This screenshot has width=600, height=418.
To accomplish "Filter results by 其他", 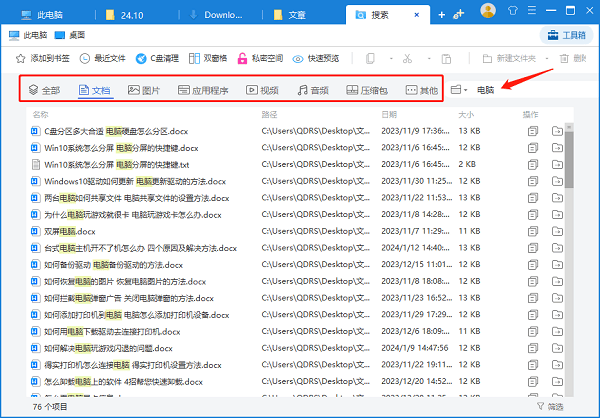I will coord(422,90).
